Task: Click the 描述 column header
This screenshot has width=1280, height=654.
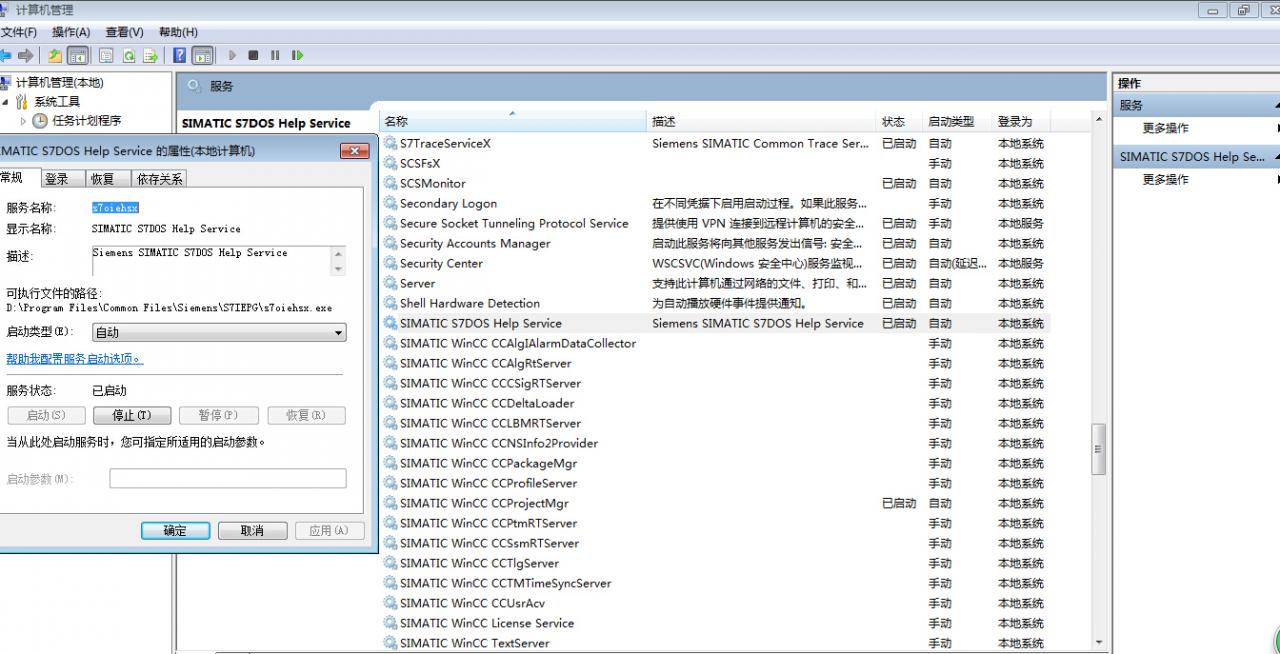Action: [x=762, y=121]
